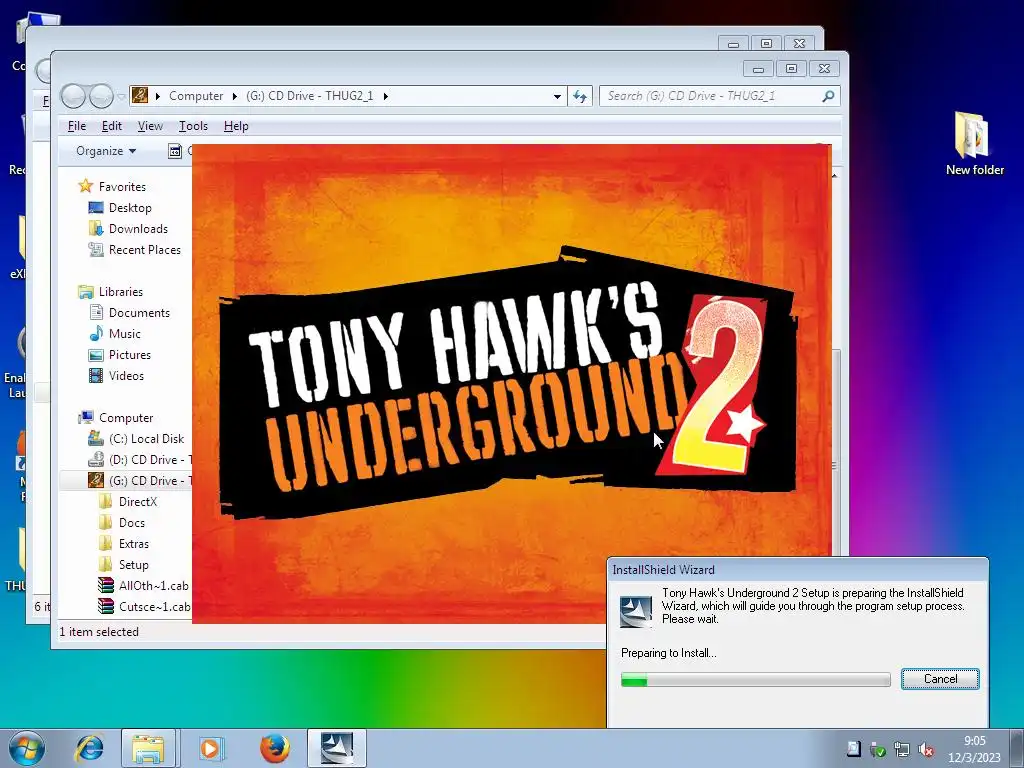Expand the Computer breadcrumb arrow
The height and width of the screenshot is (768, 1024).
coord(234,96)
